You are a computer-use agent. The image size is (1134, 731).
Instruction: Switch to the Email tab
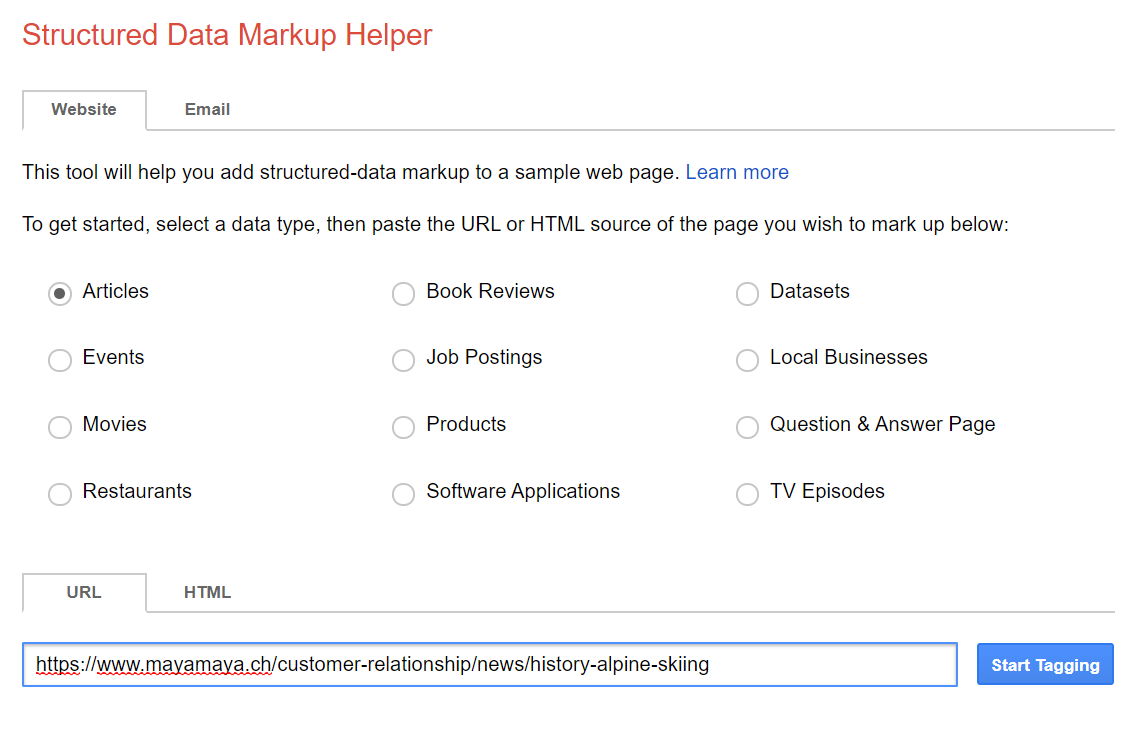tap(208, 110)
